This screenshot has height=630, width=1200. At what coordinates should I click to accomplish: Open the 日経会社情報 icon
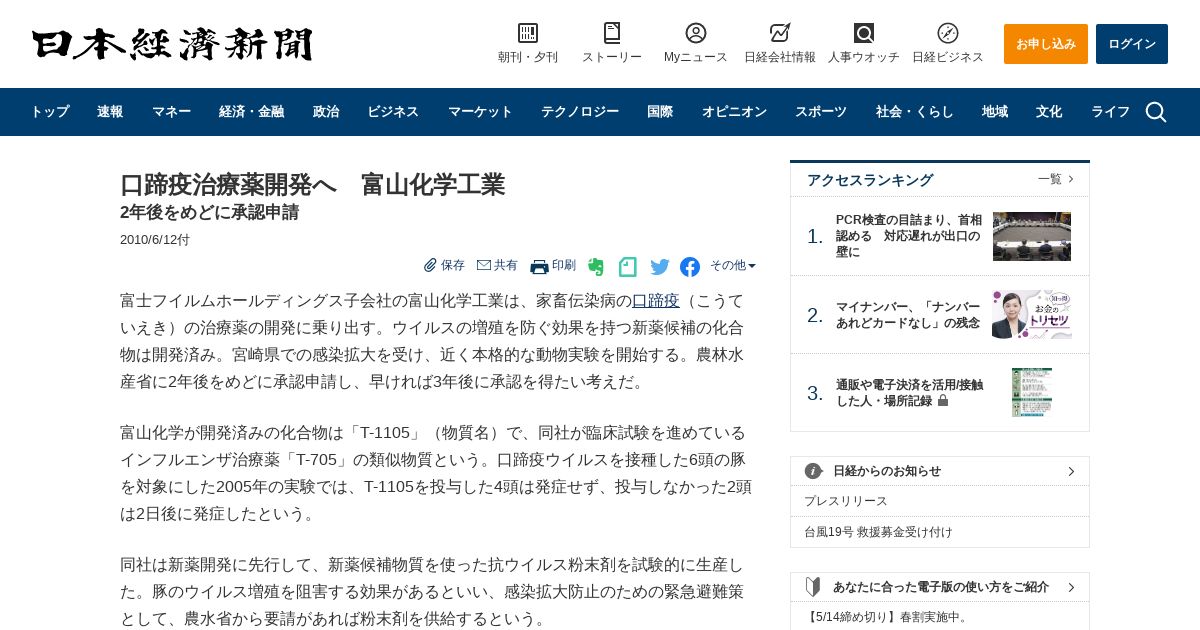pyautogui.click(x=780, y=33)
